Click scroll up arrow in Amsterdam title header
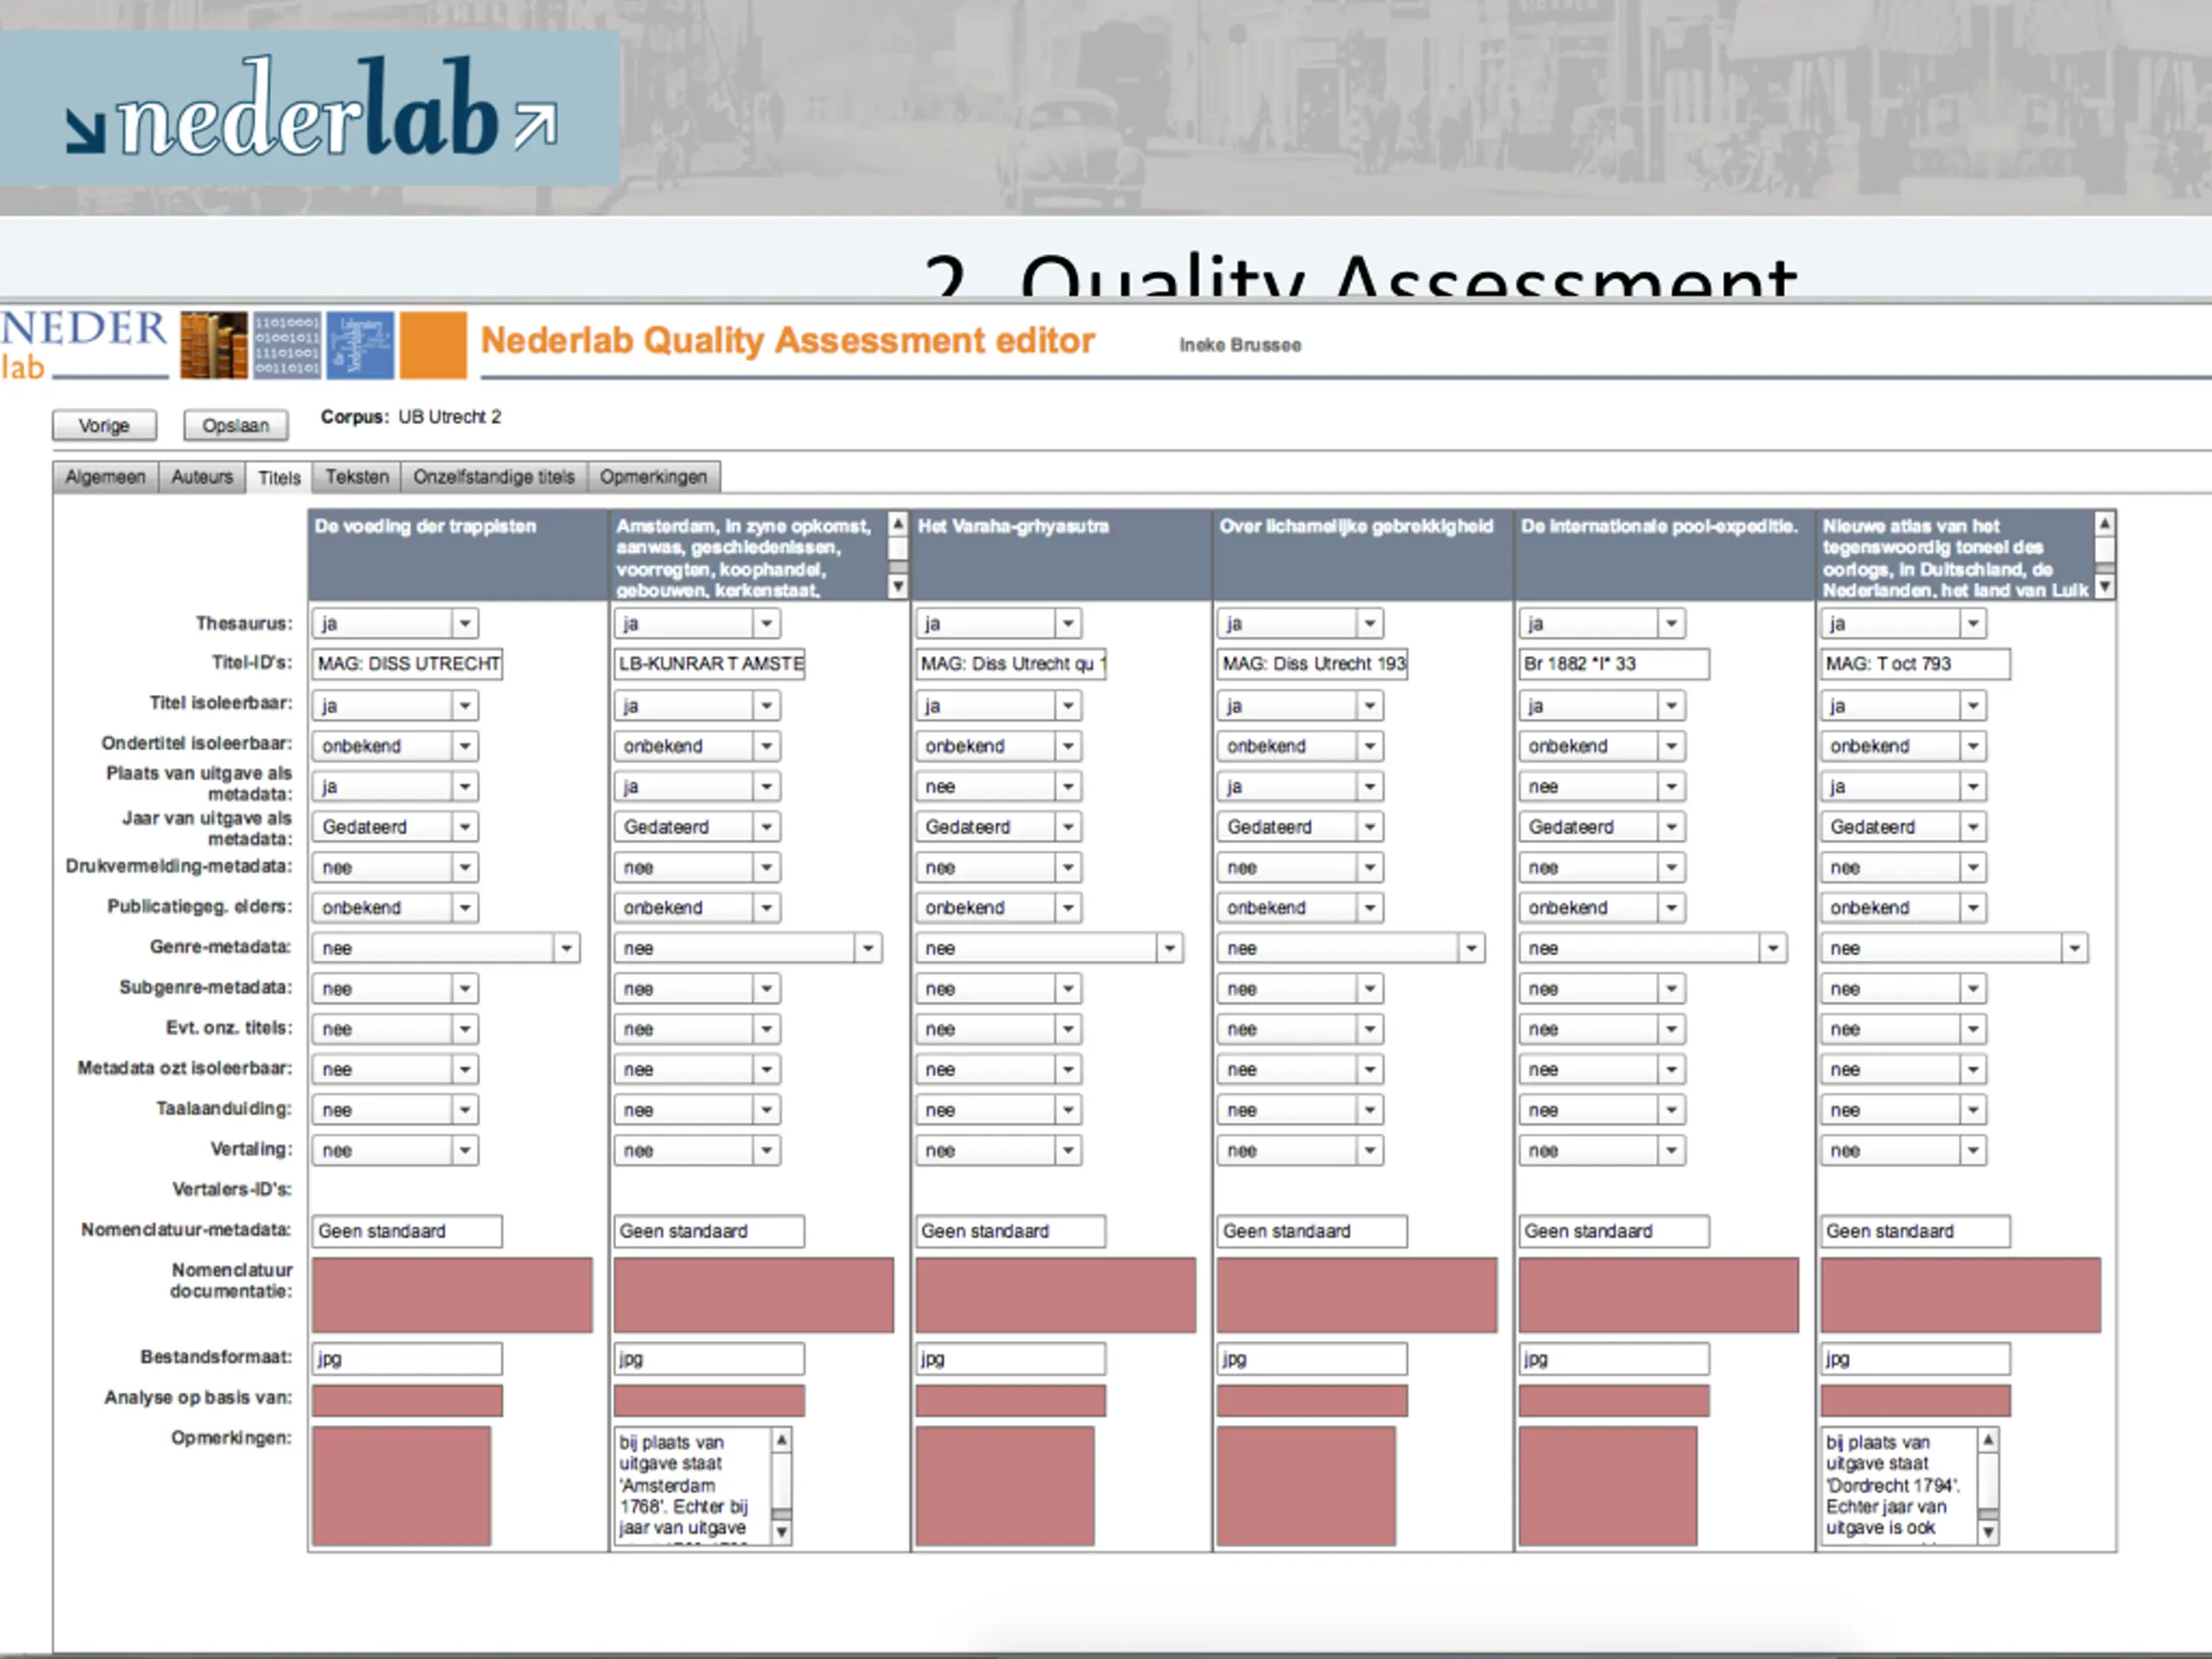This screenshot has height=1659, width=2212. click(898, 523)
